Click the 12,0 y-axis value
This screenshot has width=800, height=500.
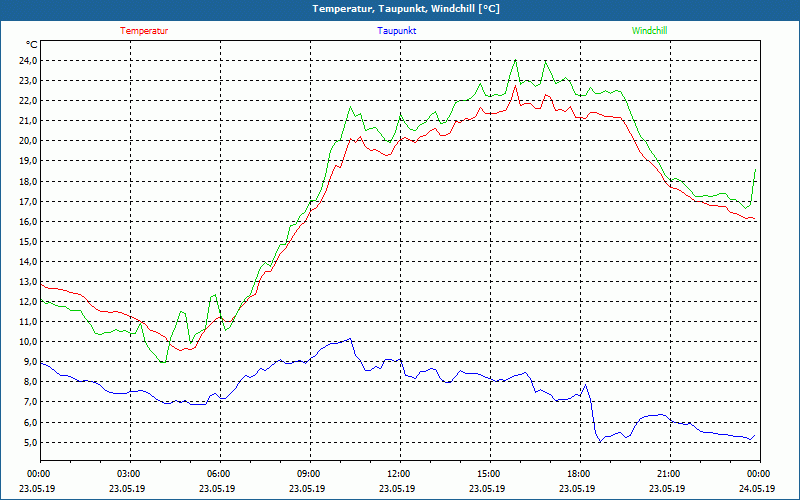28,302
